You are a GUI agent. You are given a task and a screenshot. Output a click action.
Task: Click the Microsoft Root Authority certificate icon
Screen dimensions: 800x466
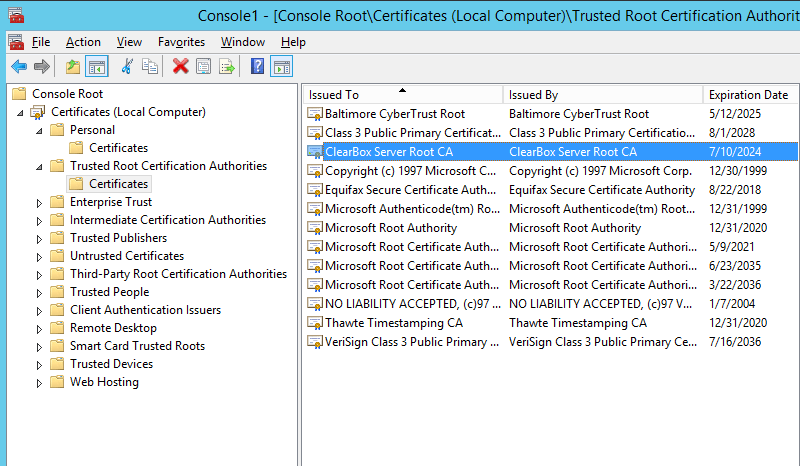point(315,228)
